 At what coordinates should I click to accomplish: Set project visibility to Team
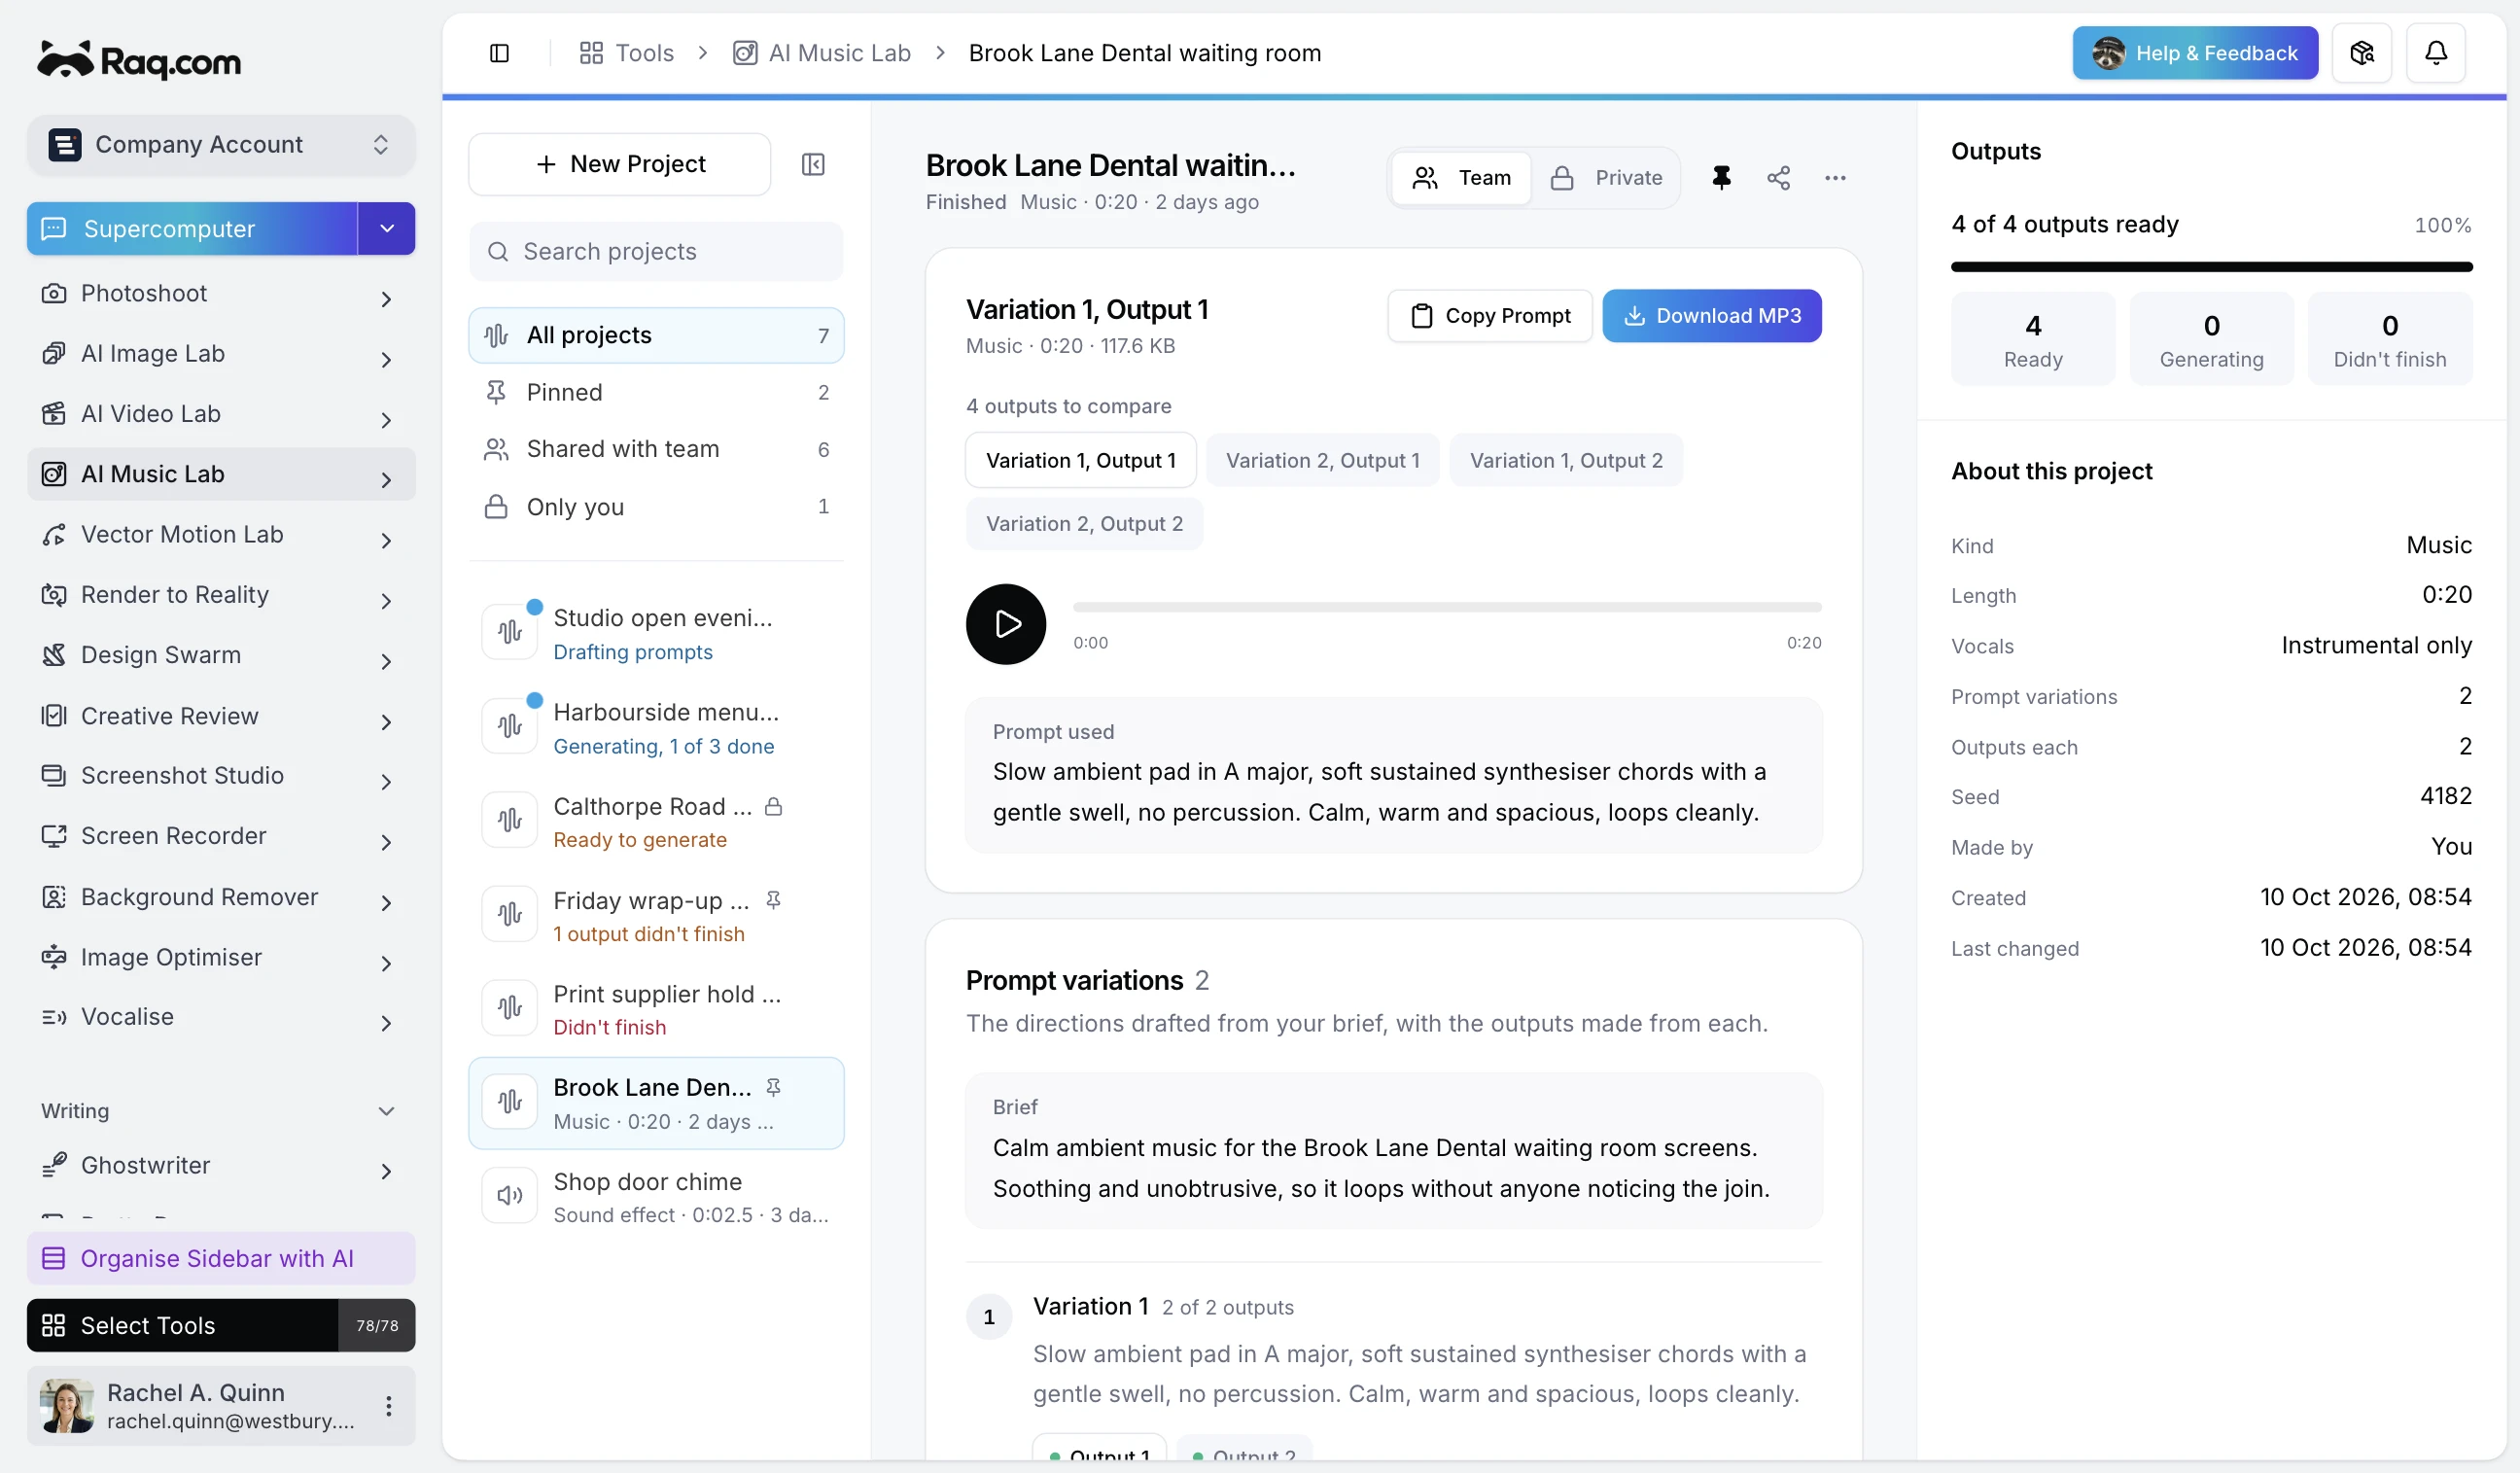pyautogui.click(x=1461, y=178)
